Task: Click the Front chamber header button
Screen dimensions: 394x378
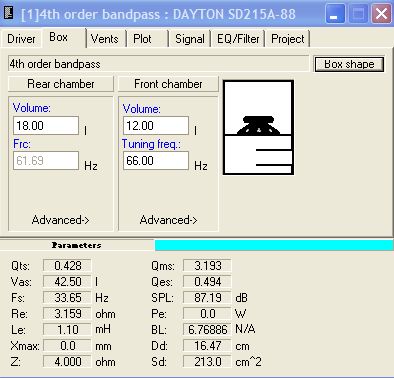Action: pyautogui.click(x=168, y=84)
